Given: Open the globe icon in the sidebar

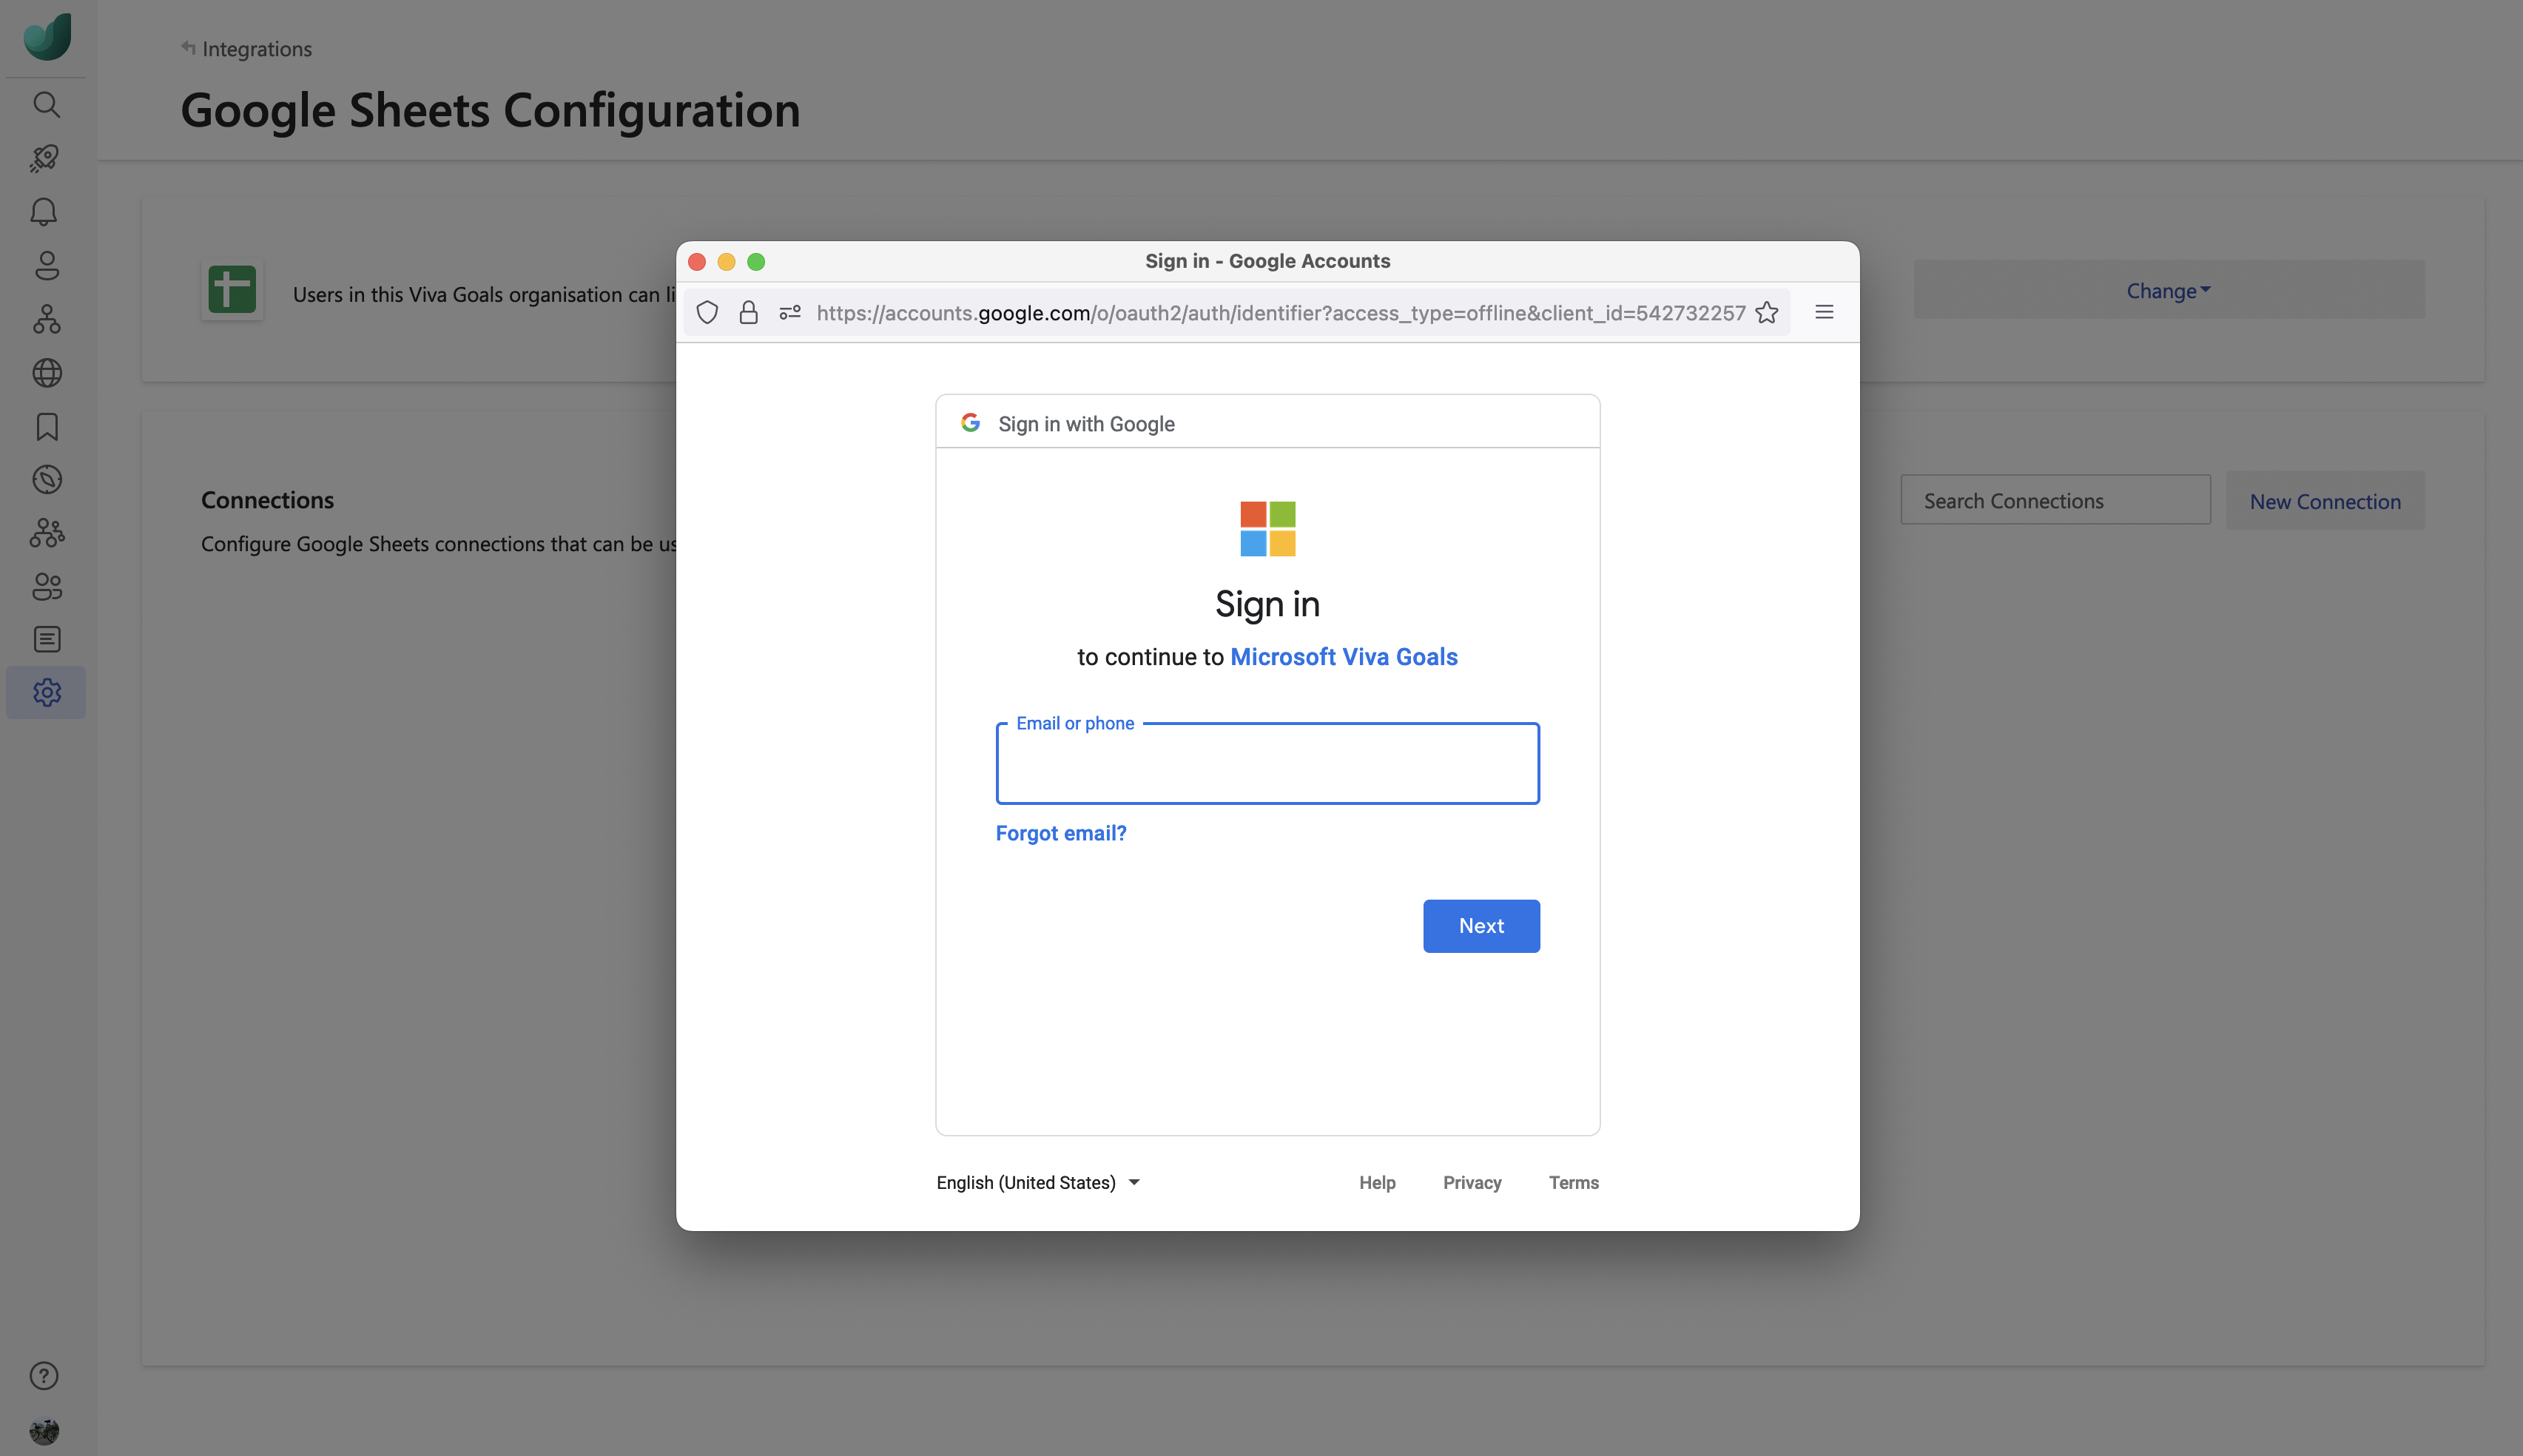Looking at the screenshot, I should [x=46, y=372].
